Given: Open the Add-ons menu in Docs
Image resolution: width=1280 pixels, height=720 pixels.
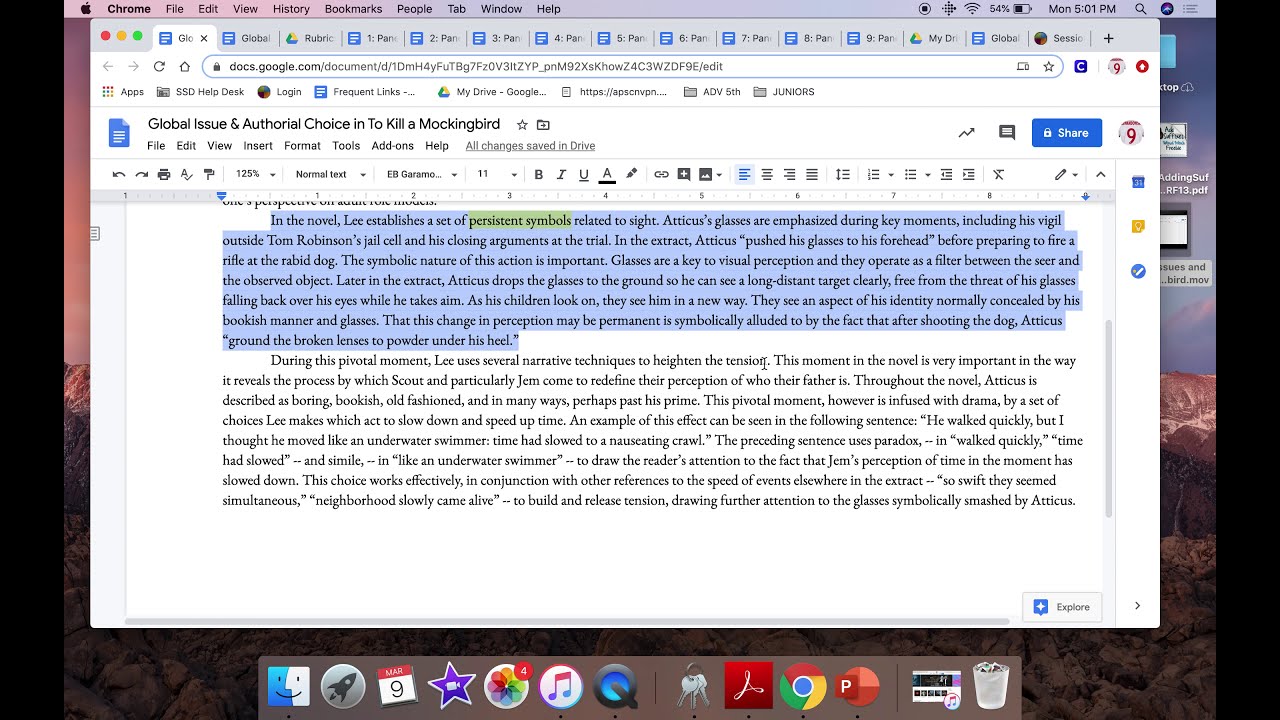Looking at the screenshot, I should click(392, 146).
